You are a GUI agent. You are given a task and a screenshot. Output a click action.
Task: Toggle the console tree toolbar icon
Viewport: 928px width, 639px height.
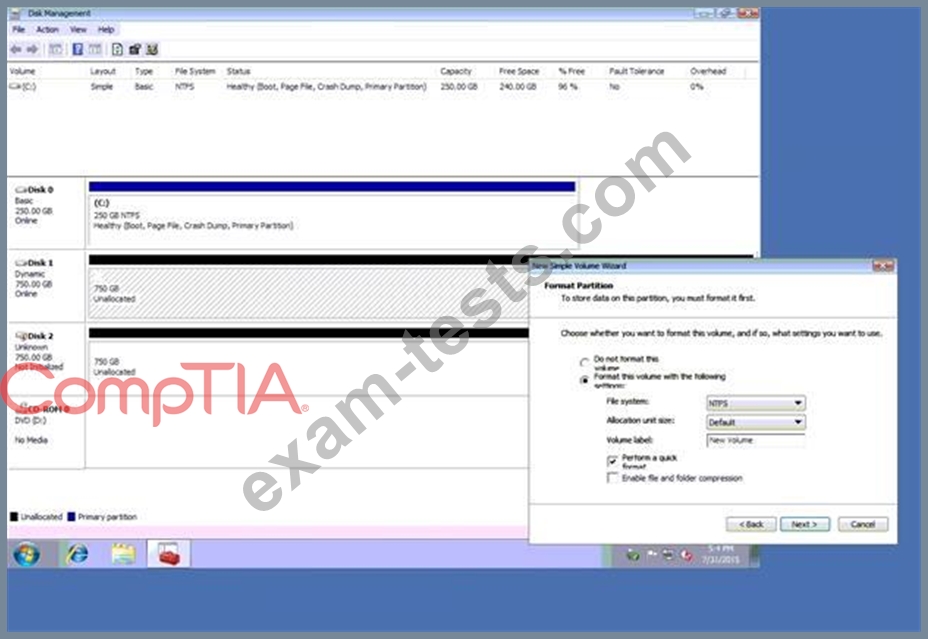pos(56,50)
